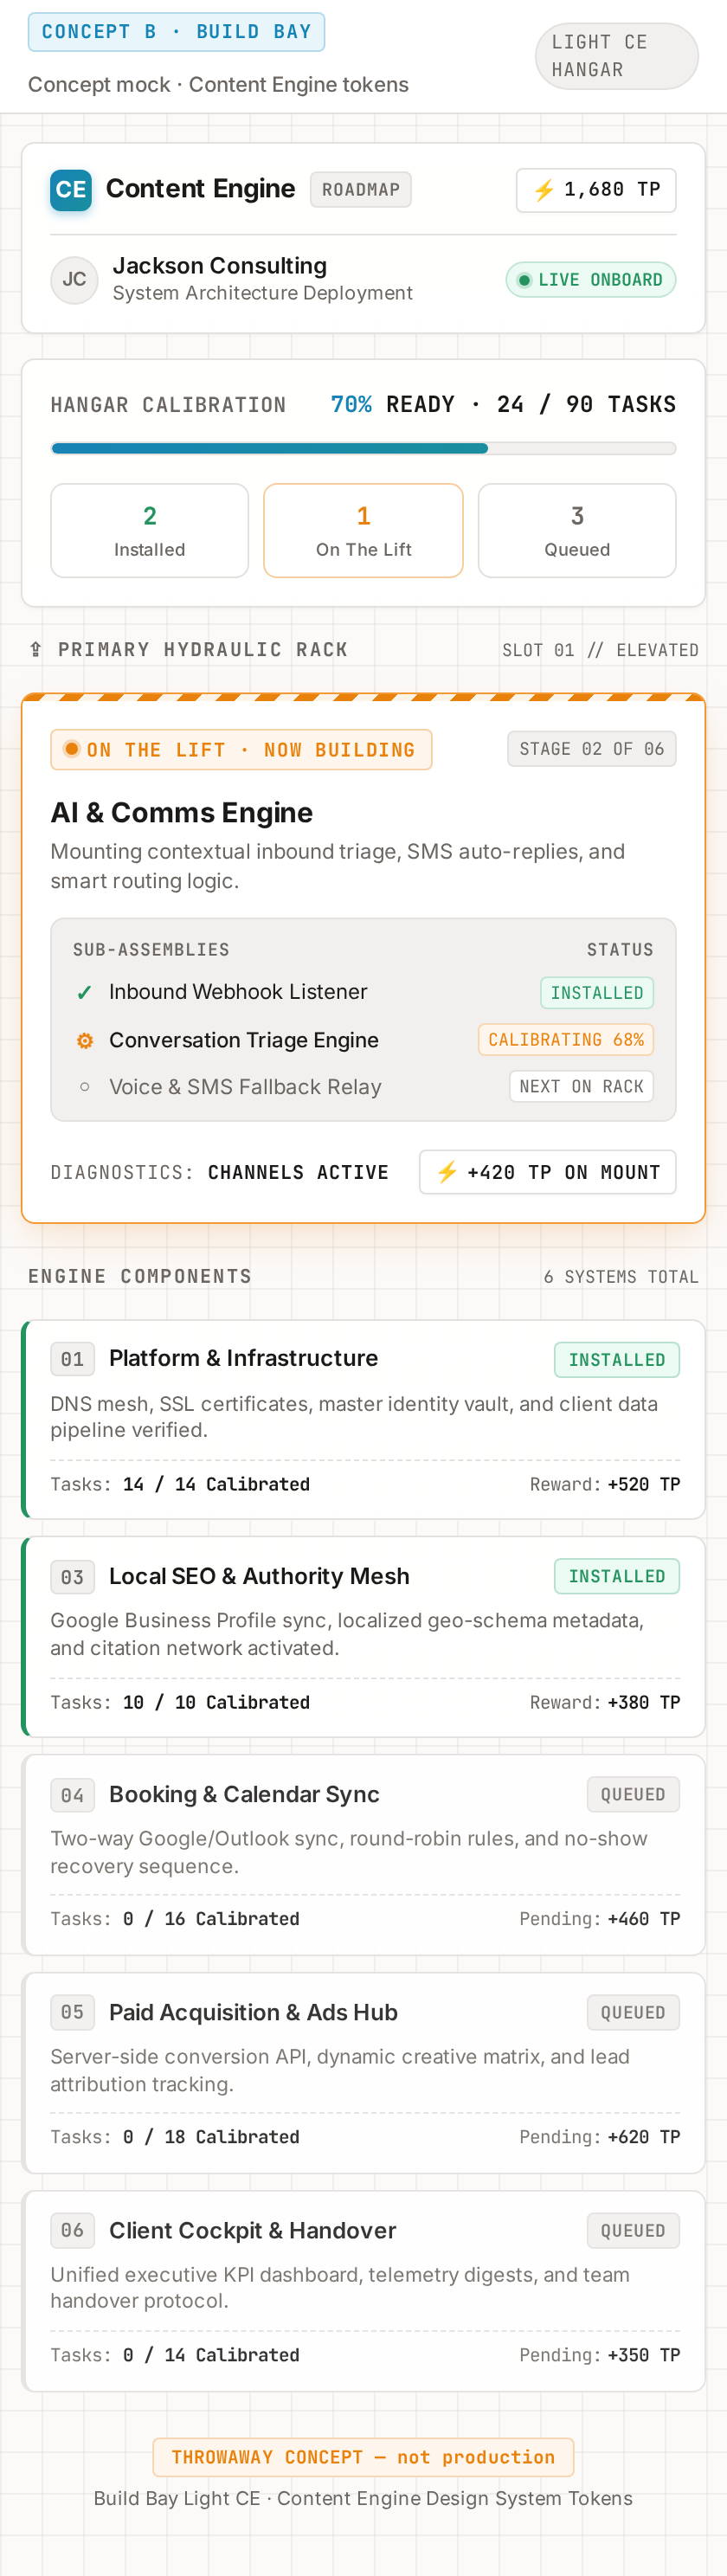Click the lightning bolt beside 1,680 TP
This screenshot has height=2576, width=727.
[x=544, y=190]
